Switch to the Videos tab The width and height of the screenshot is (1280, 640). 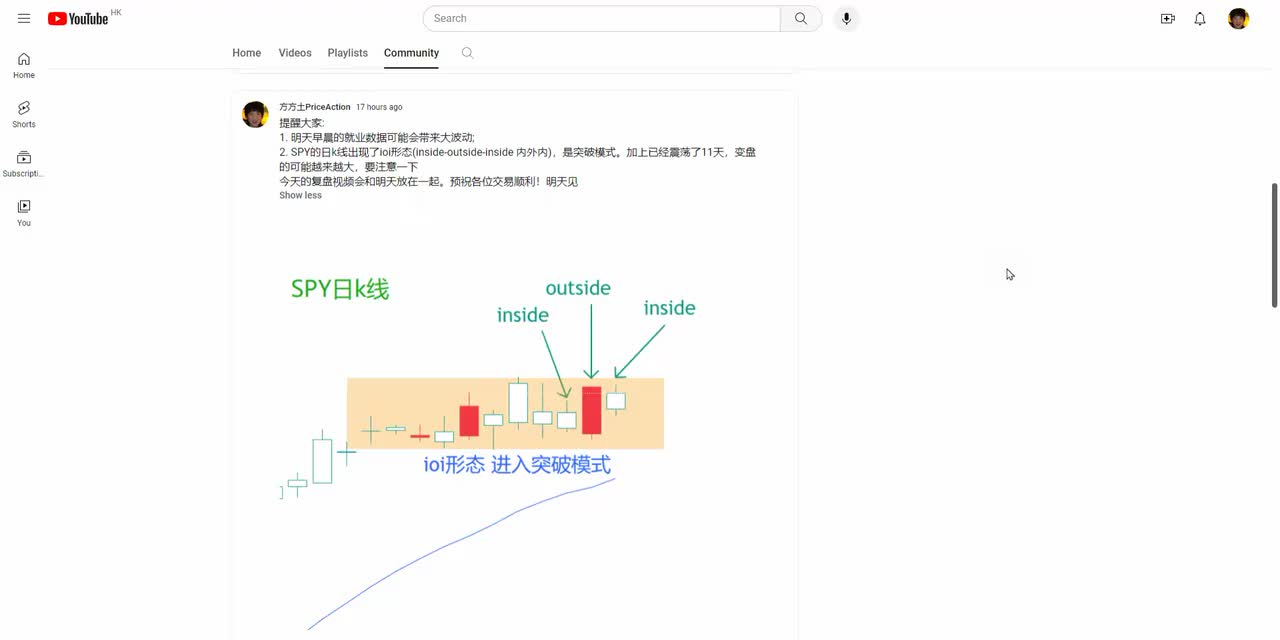point(295,53)
